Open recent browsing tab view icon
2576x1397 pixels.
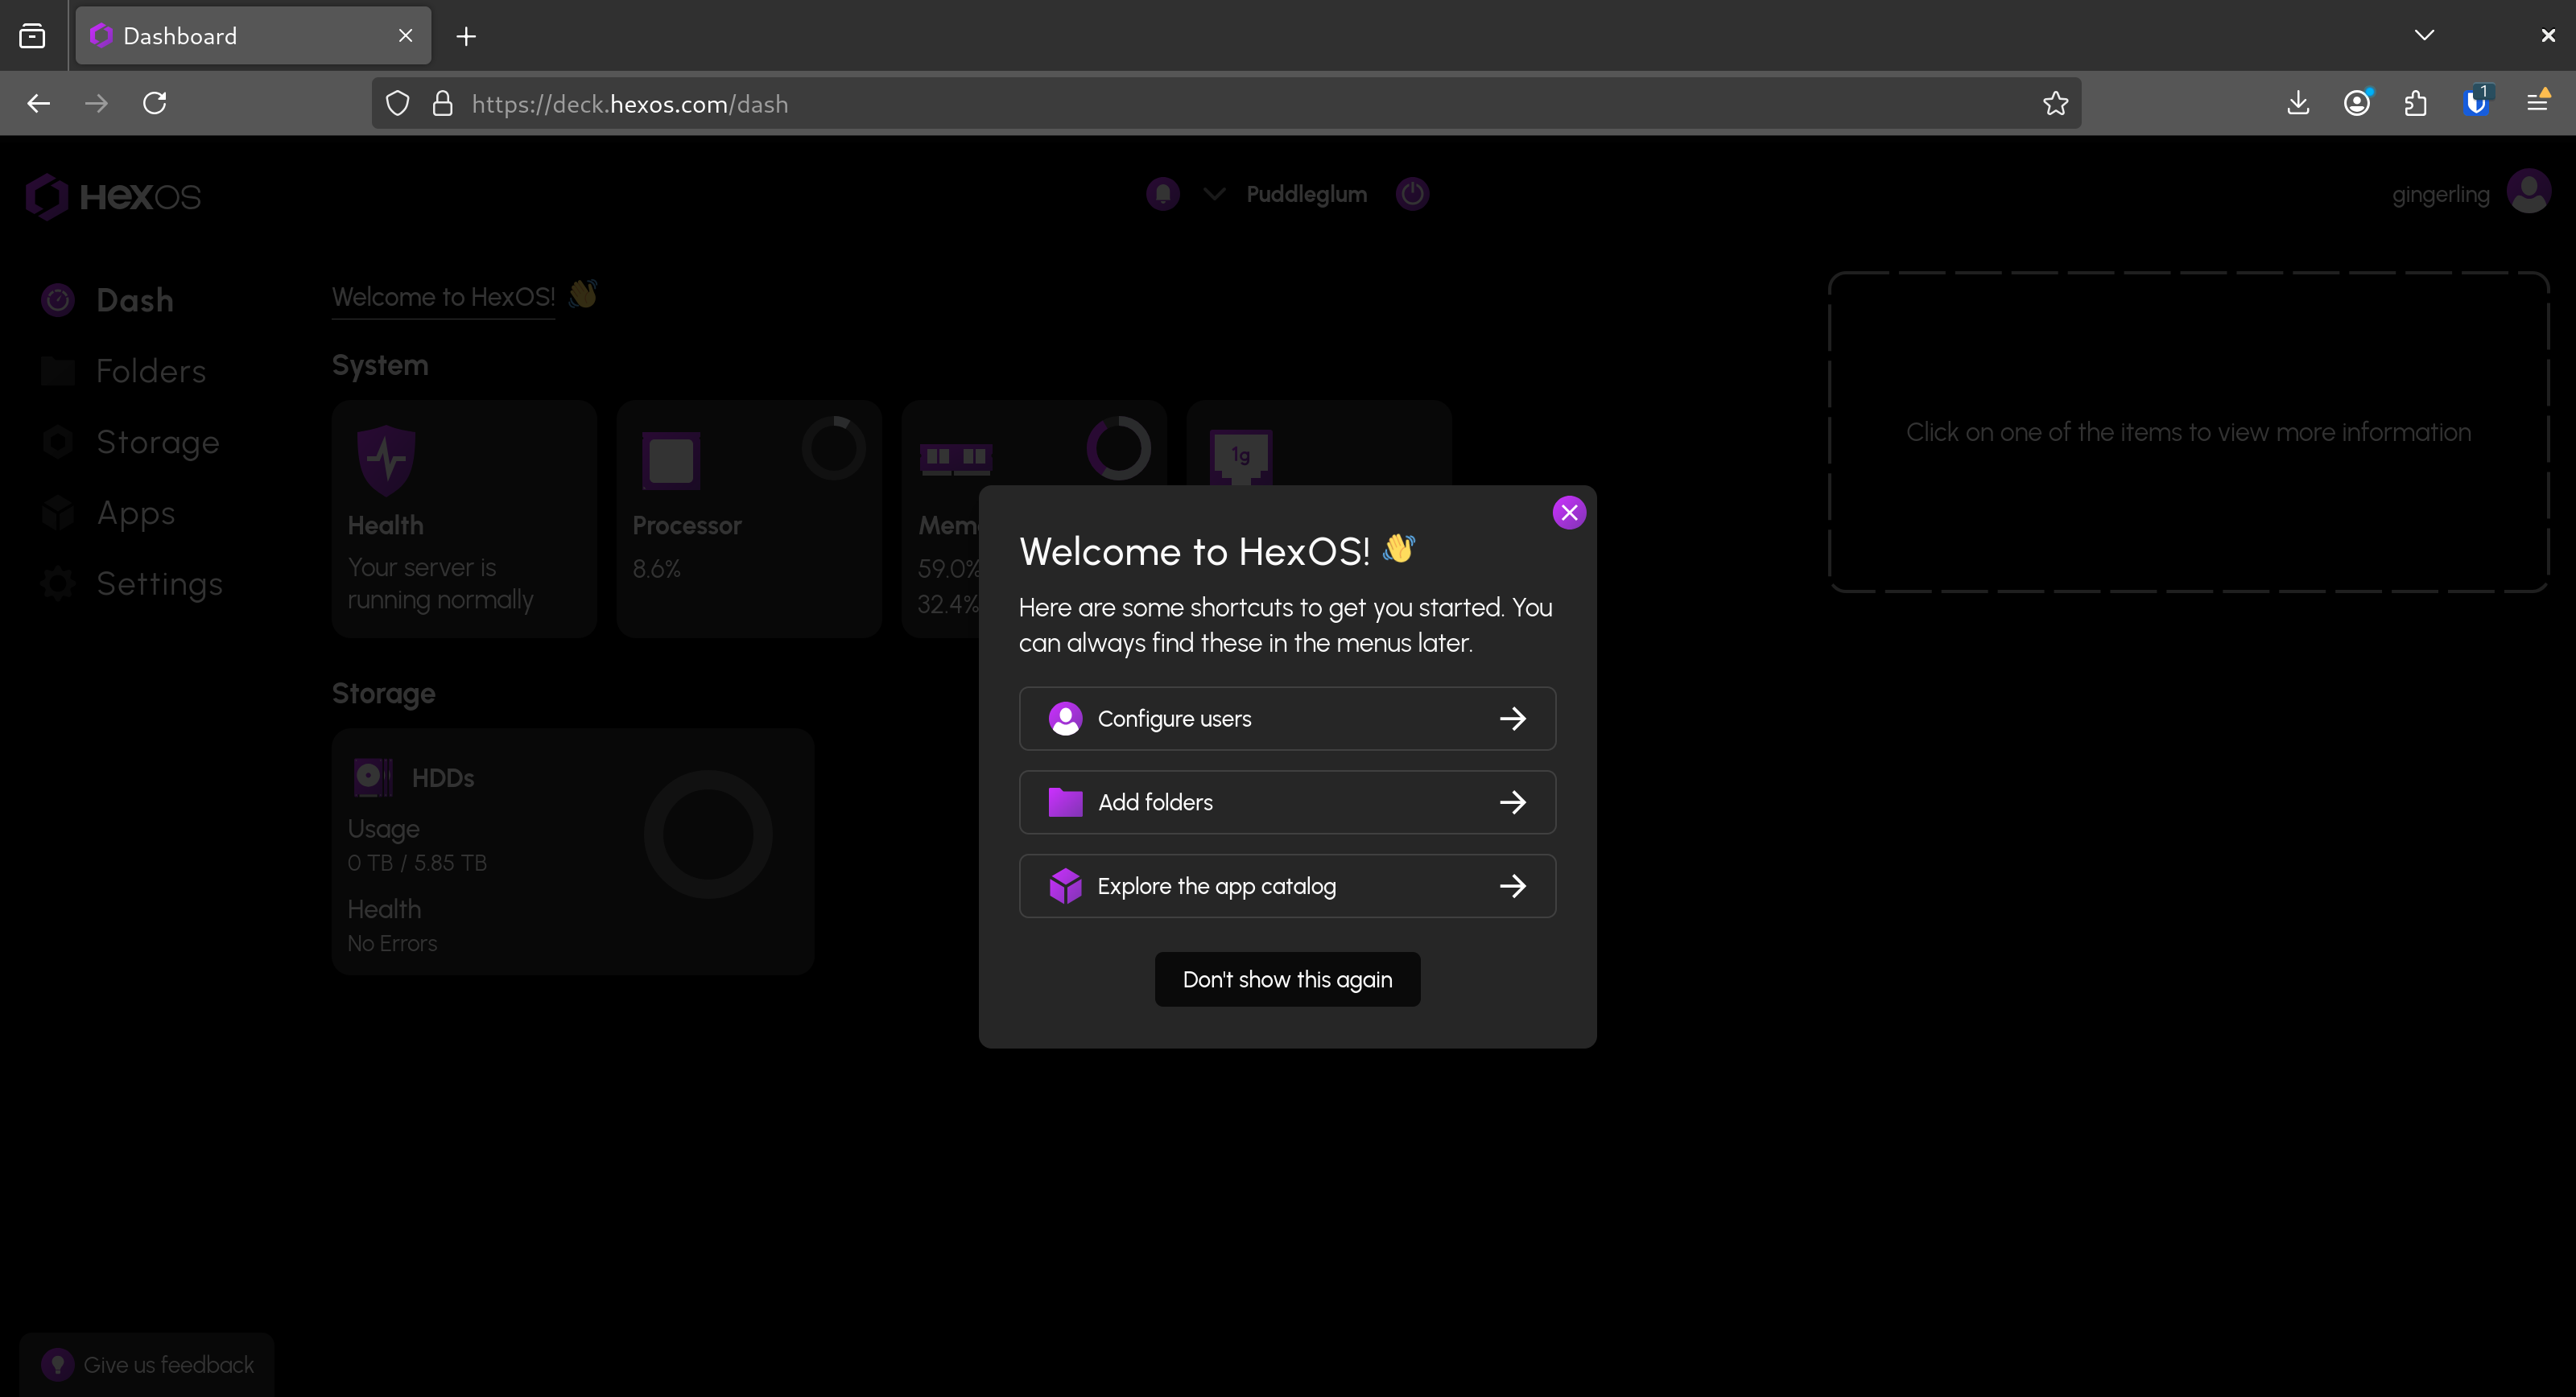pyautogui.click(x=32, y=36)
